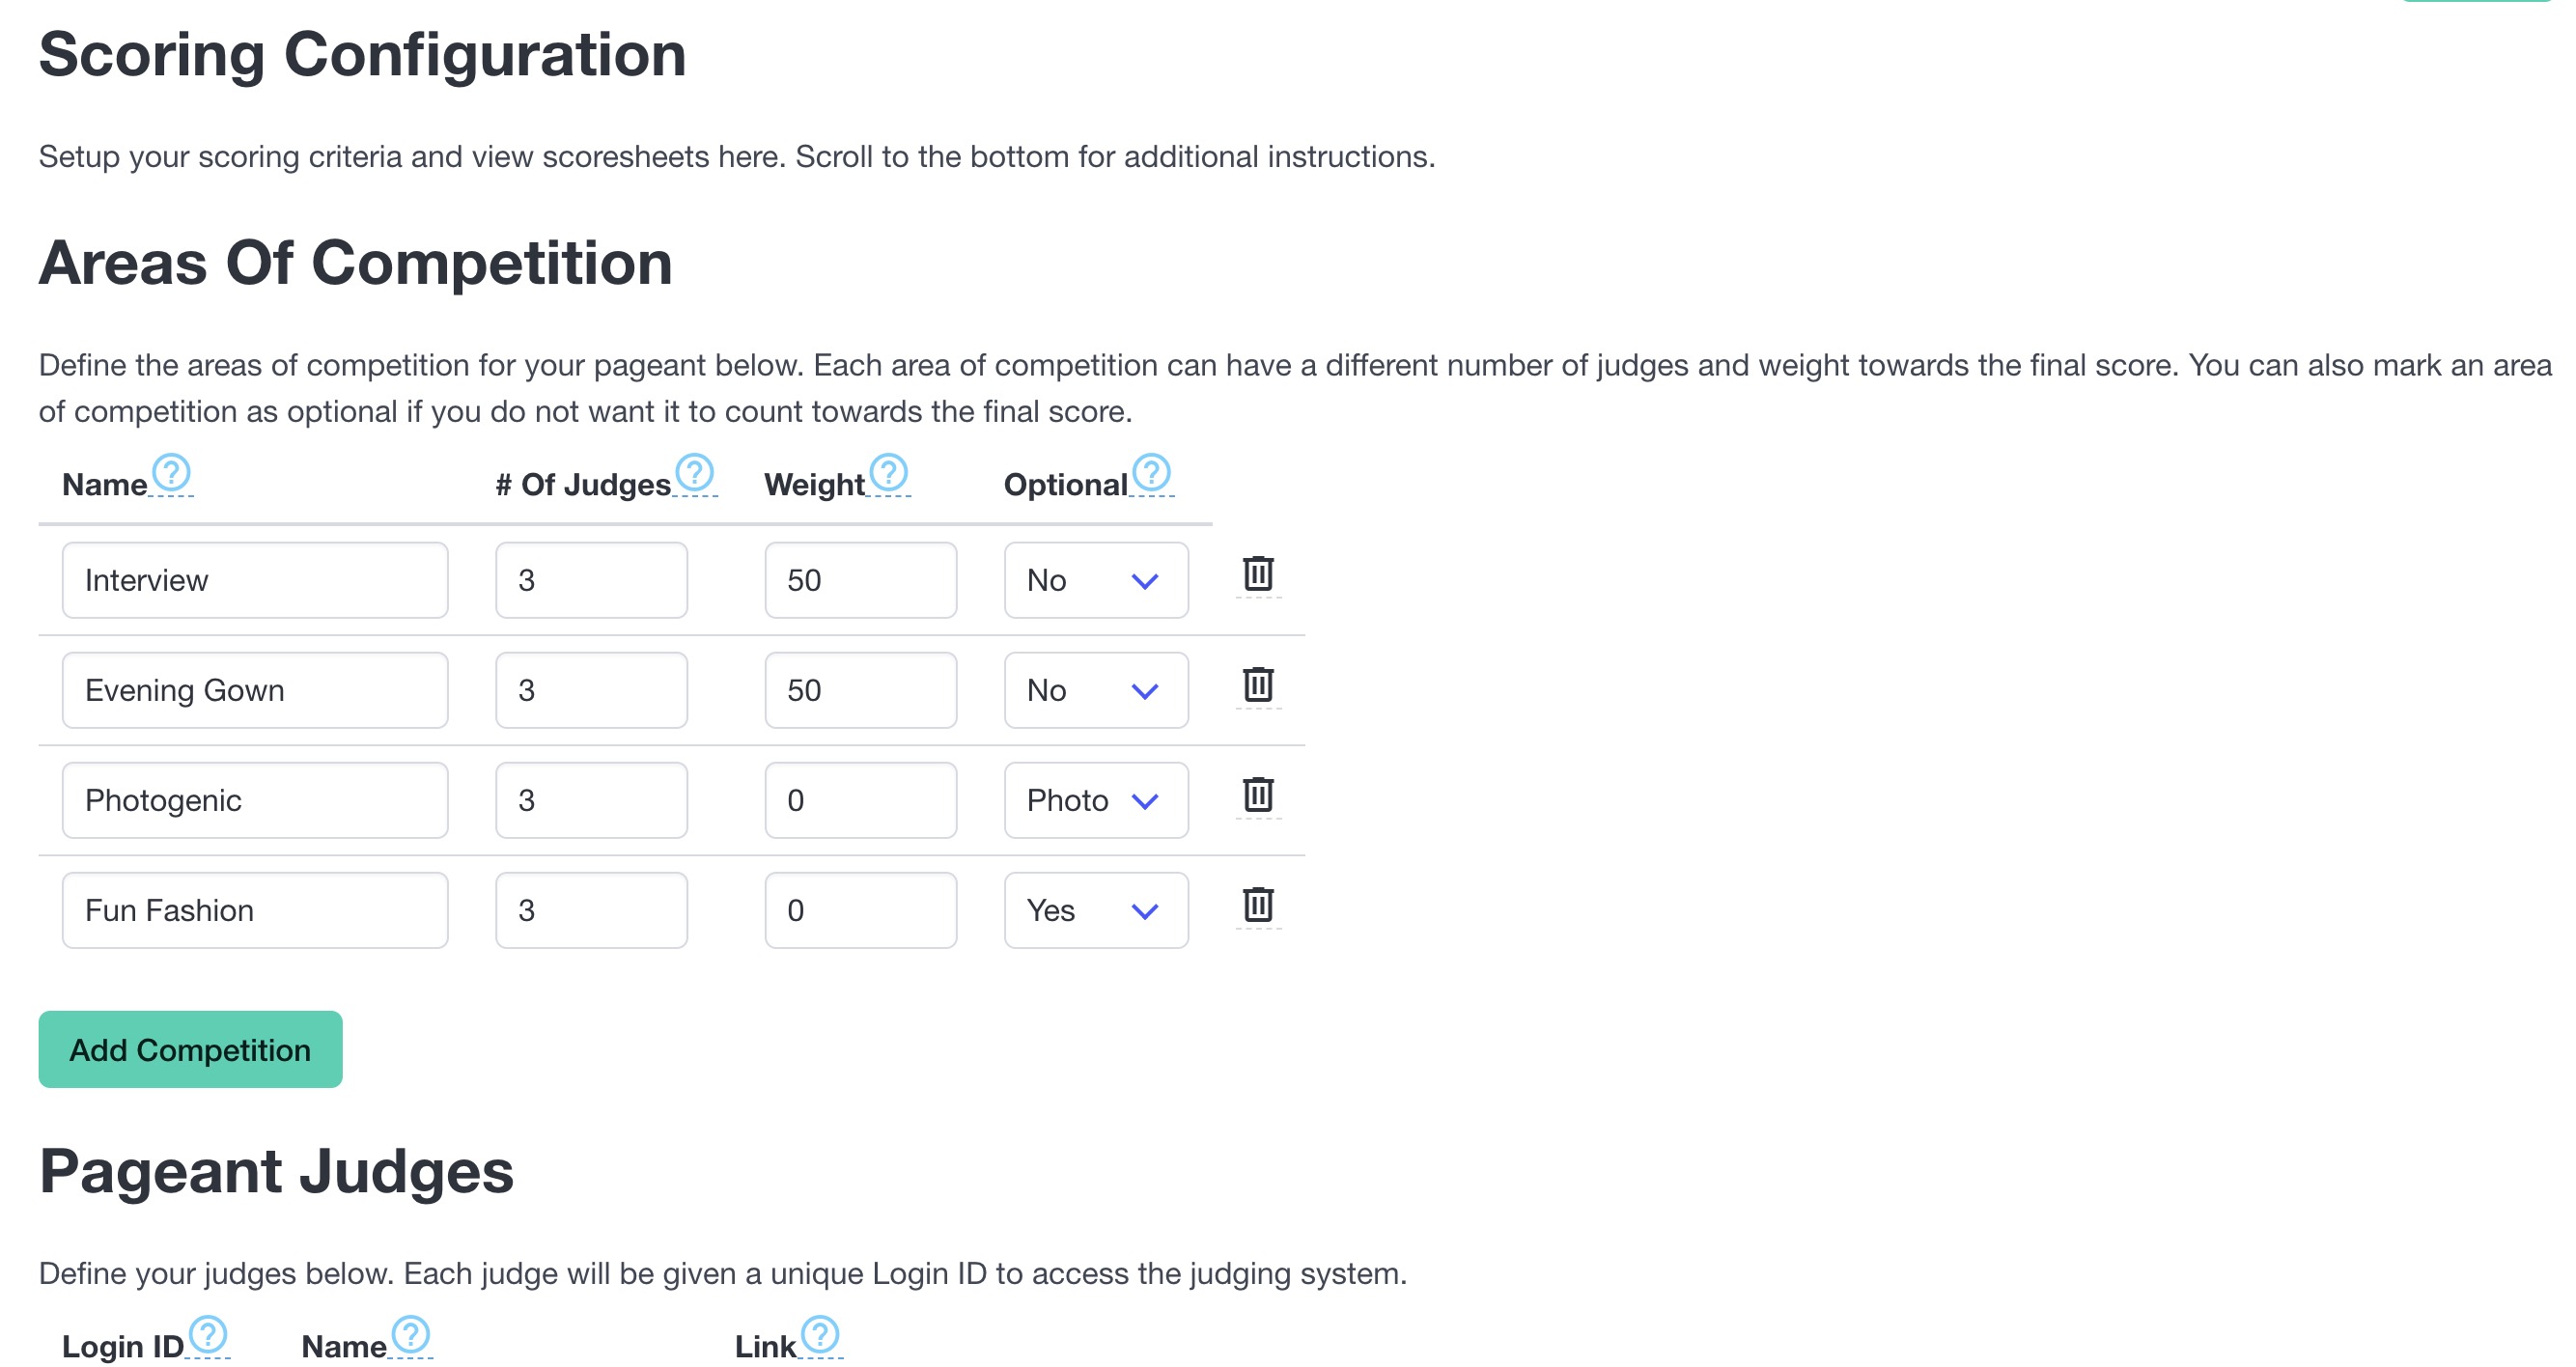Select the Fun Fashion name field
The height and width of the screenshot is (1367, 2576).
[254, 910]
